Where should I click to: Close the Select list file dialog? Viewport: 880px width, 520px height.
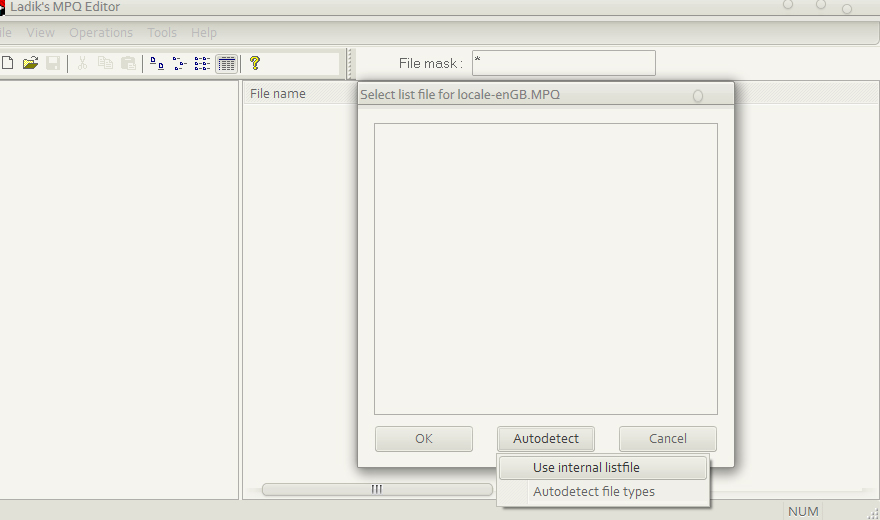[x=698, y=96]
